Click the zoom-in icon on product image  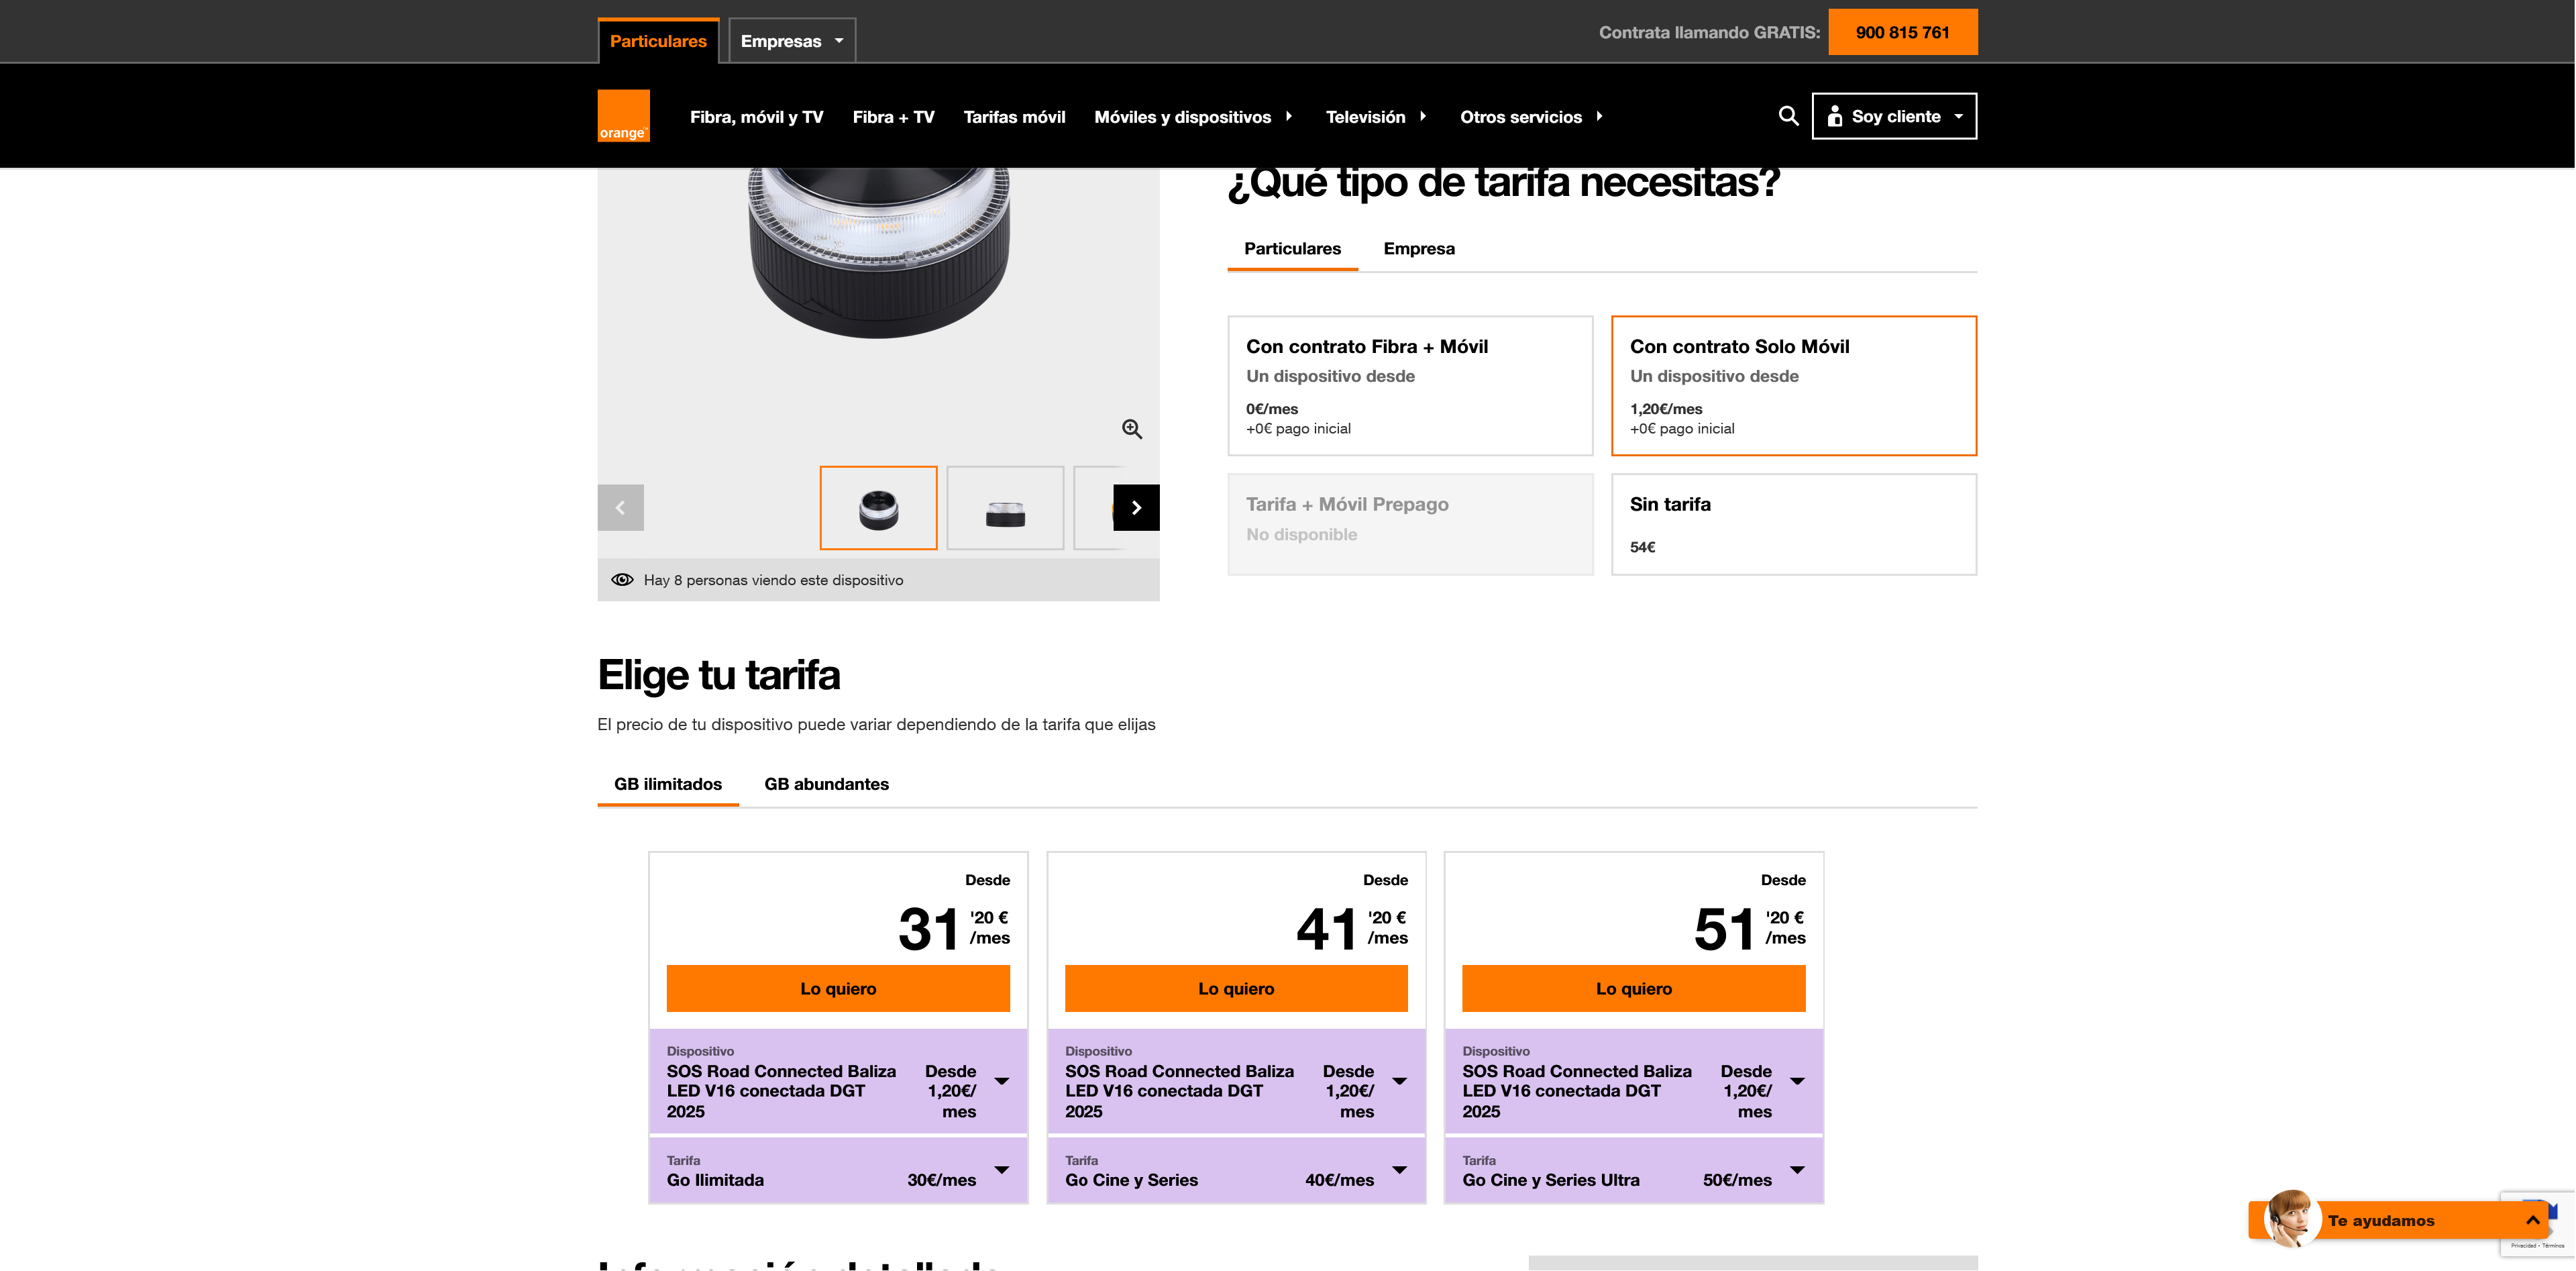(1131, 429)
